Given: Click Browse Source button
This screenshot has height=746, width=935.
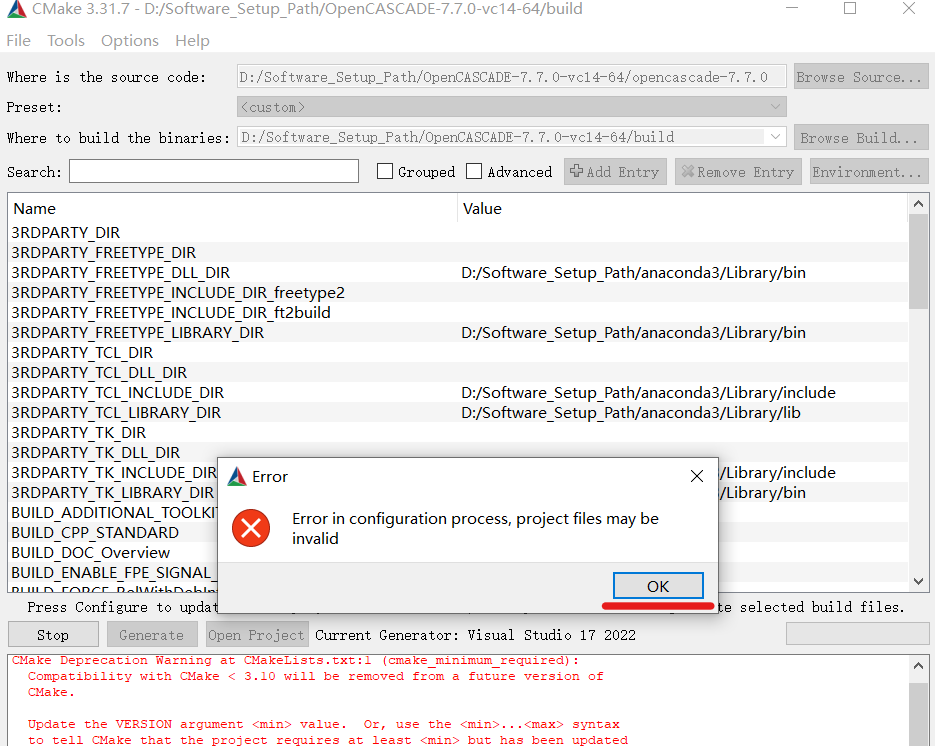Looking at the screenshot, I should point(860,77).
